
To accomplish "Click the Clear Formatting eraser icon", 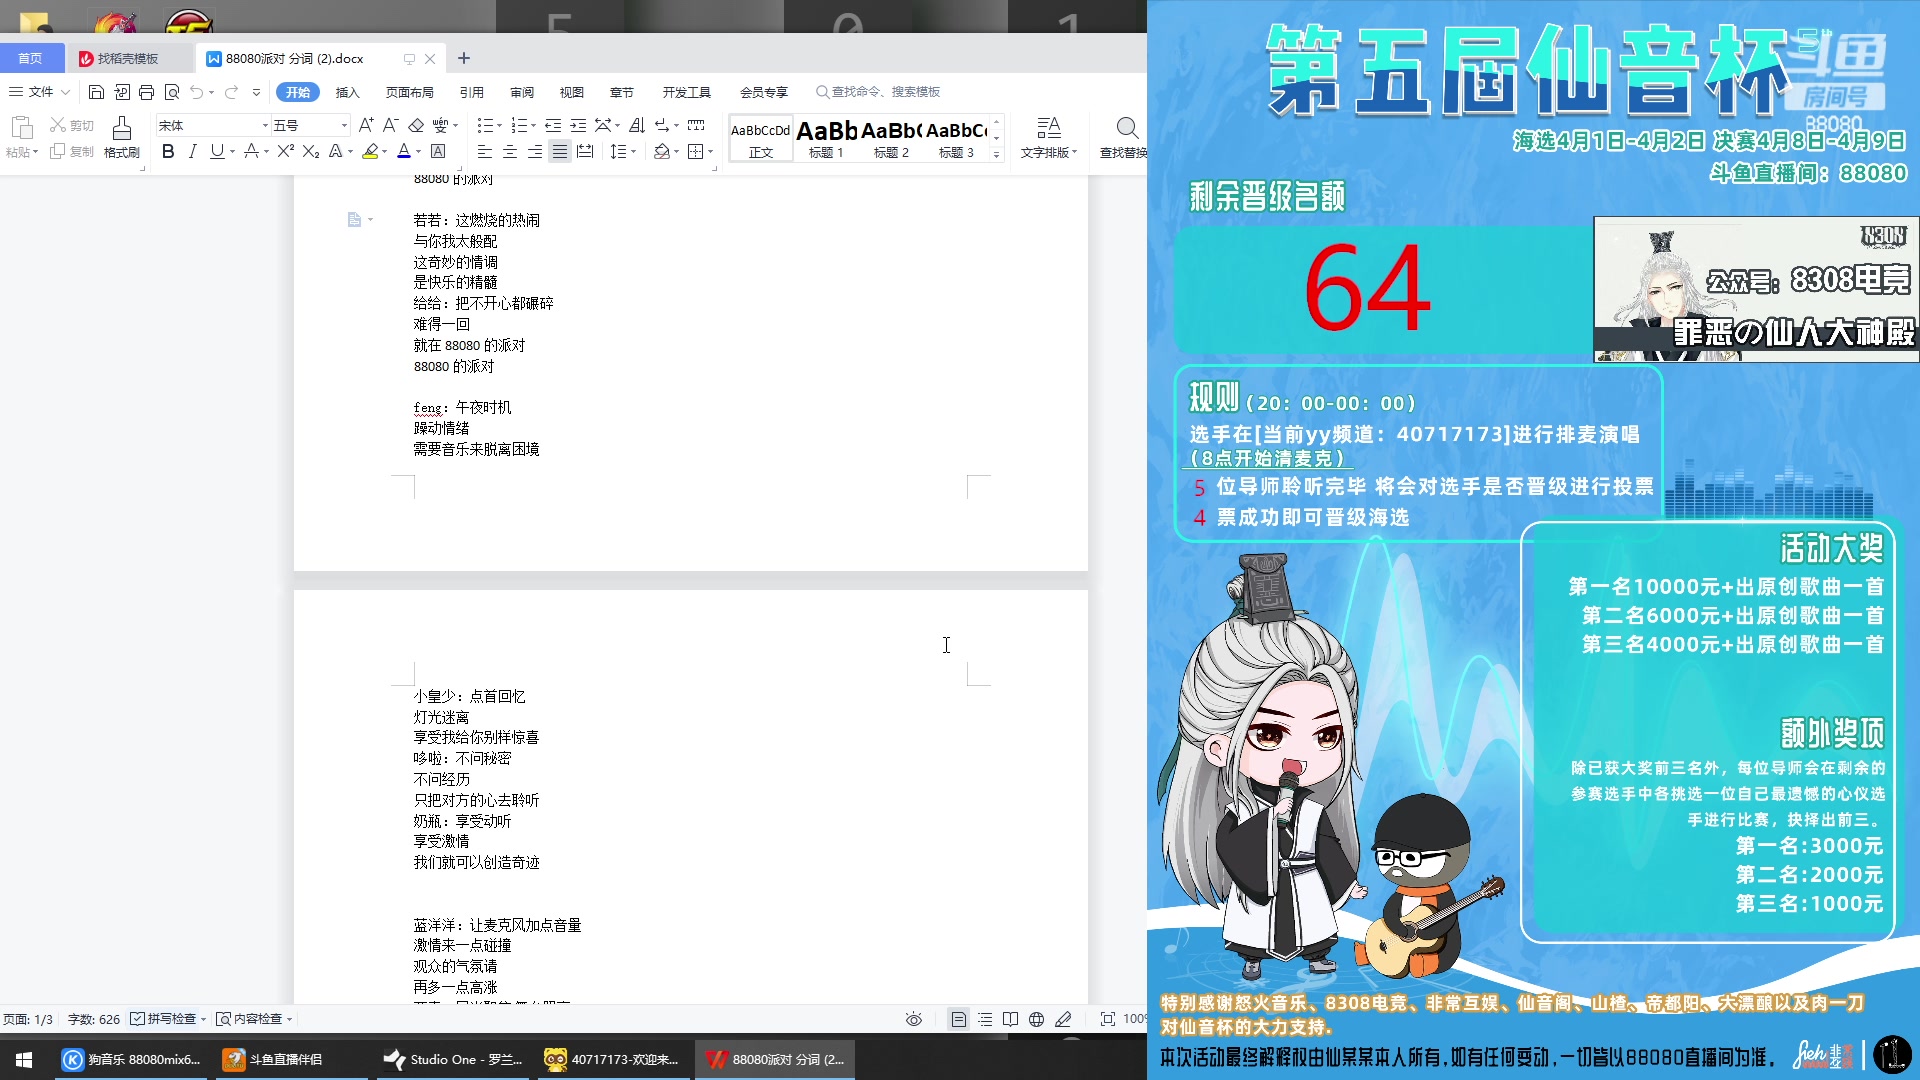I will tap(417, 126).
